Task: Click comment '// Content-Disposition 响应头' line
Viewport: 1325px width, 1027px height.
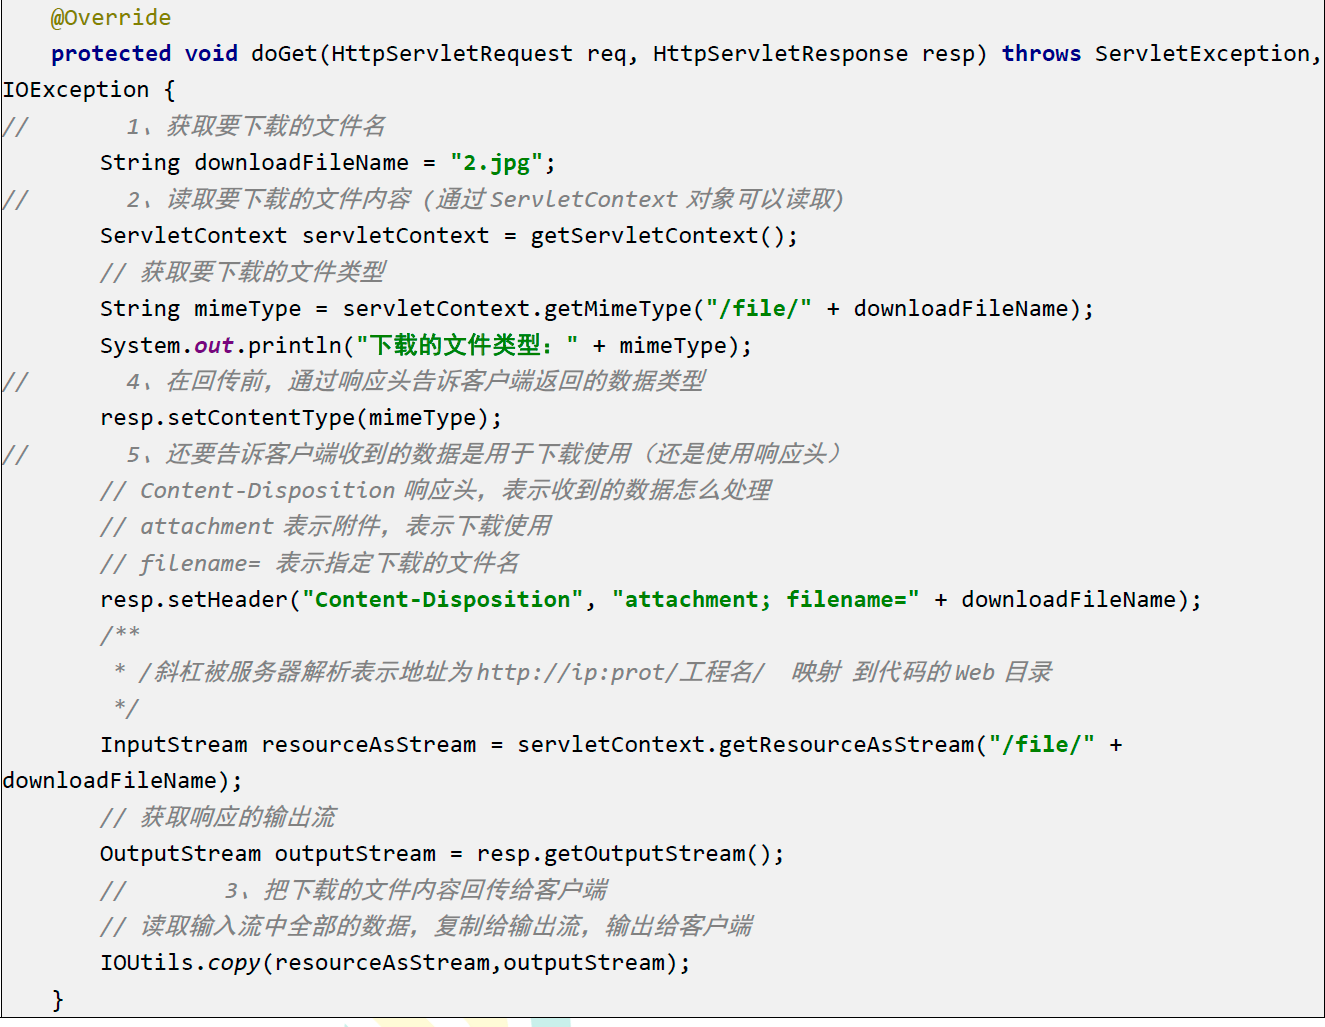Action: click(436, 490)
